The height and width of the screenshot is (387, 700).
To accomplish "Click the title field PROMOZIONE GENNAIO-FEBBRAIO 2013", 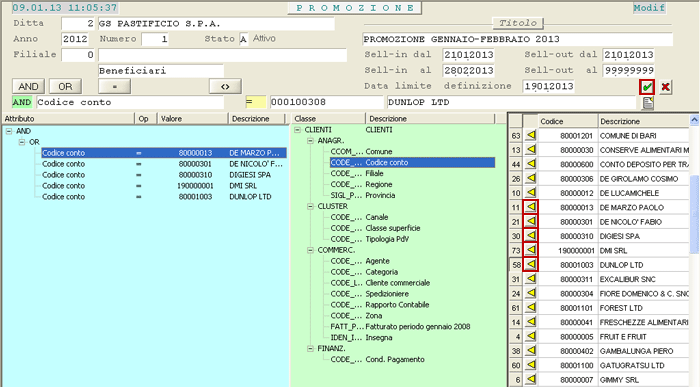I will [x=517, y=39].
